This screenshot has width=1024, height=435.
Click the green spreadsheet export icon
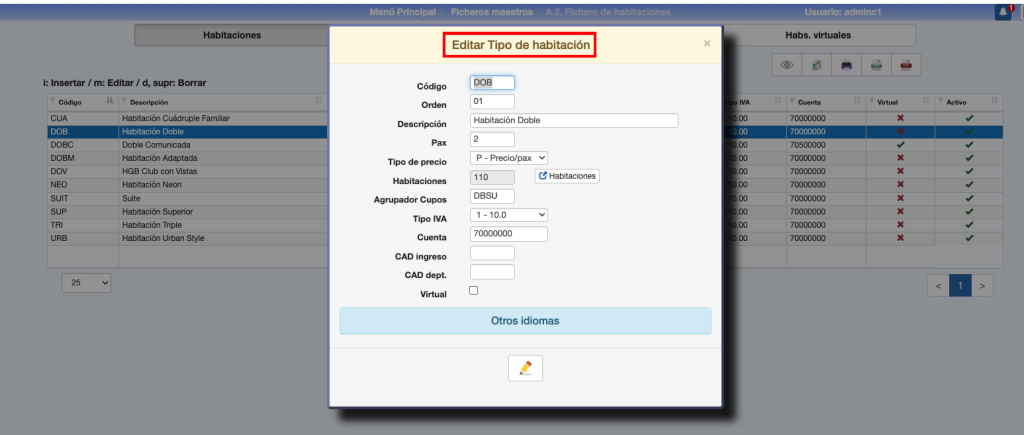[876, 65]
